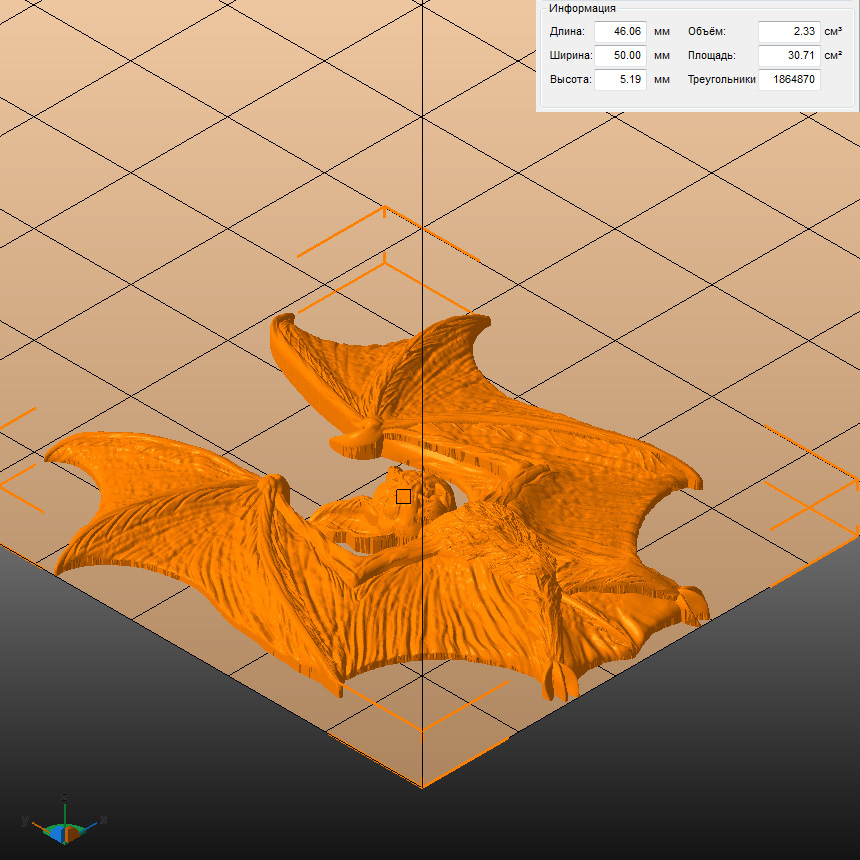Click the Y axis label on gizmo
Viewport: 860px width, 860px height.
click(x=24, y=820)
